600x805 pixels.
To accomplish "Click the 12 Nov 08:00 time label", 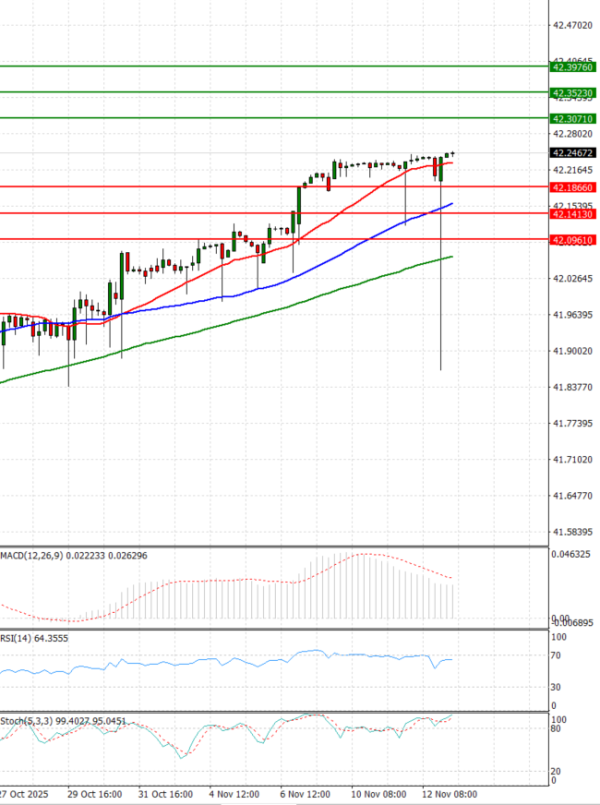I will point(448,793).
